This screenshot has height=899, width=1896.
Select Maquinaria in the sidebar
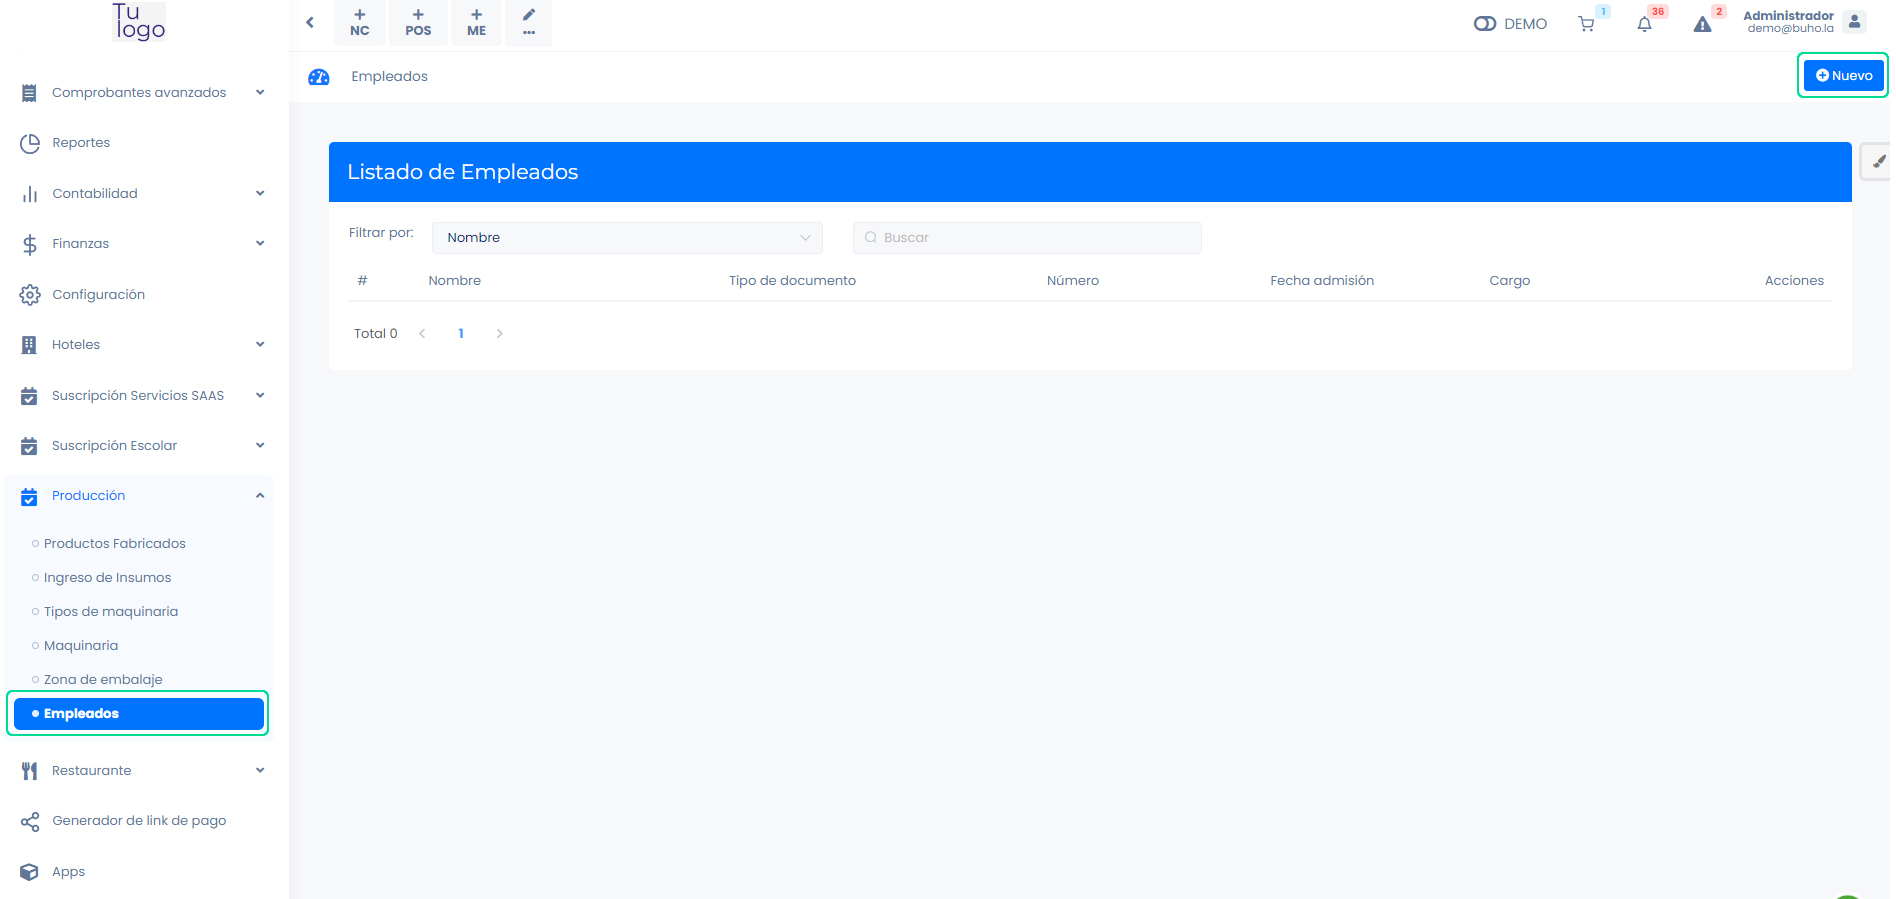81,646
